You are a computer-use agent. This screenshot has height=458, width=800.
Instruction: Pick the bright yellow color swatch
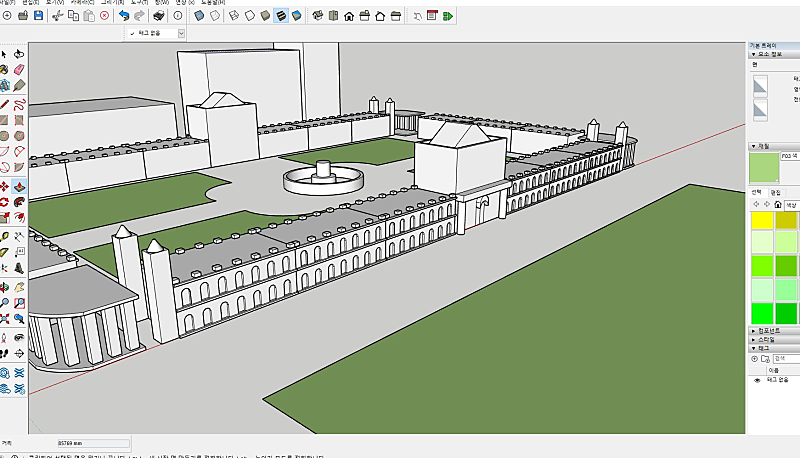pyautogui.click(x=761, y=220)
